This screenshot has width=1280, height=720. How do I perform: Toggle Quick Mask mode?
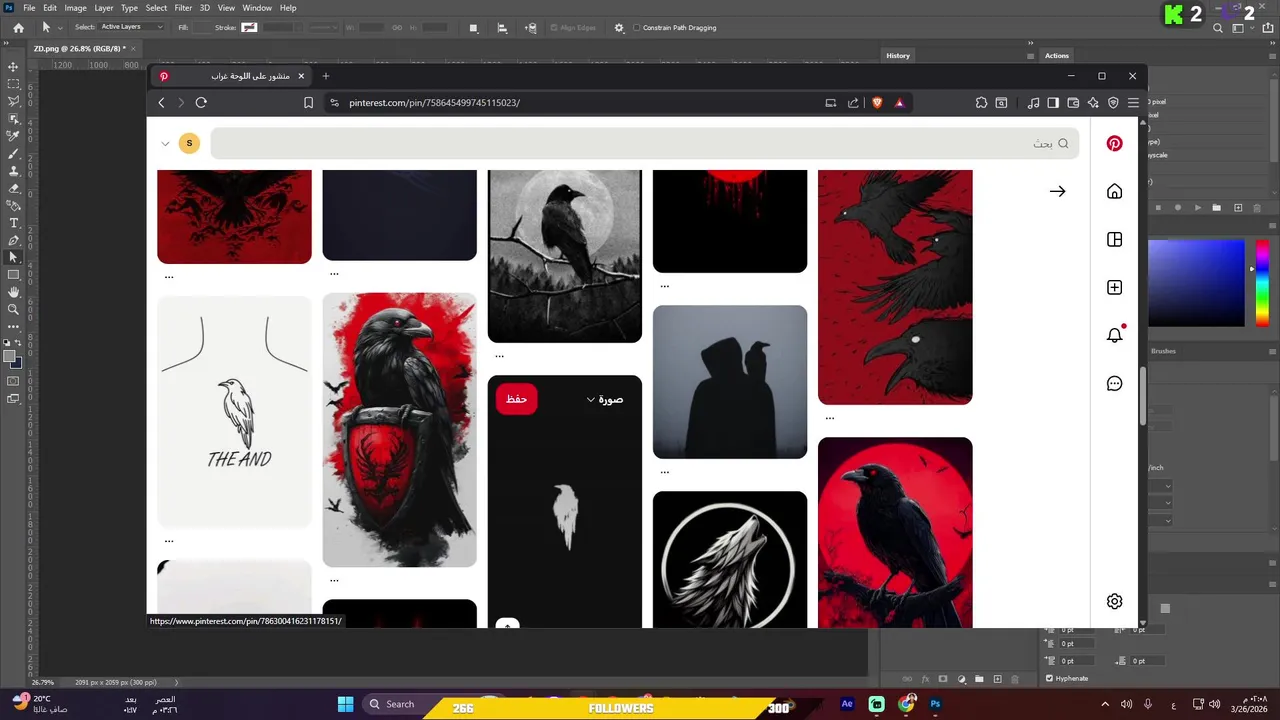pyautogui.click(x=13, y=381)
